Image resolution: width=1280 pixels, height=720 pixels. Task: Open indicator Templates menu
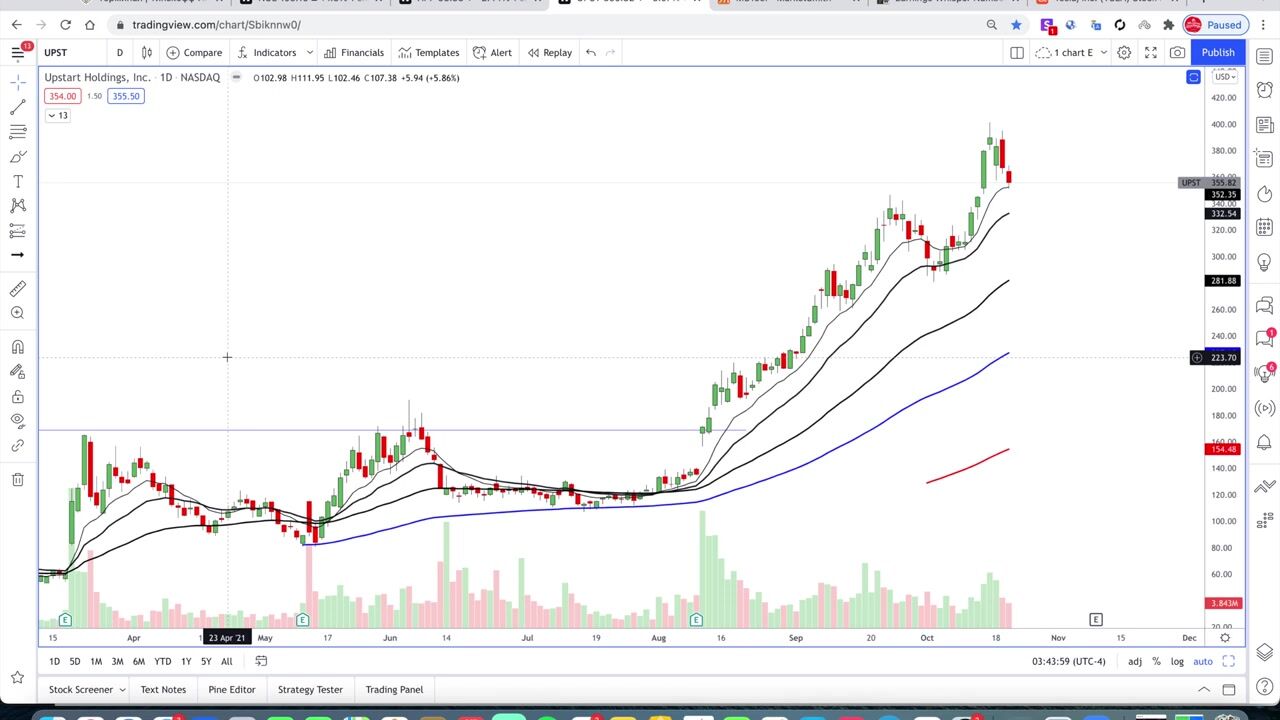429,53
